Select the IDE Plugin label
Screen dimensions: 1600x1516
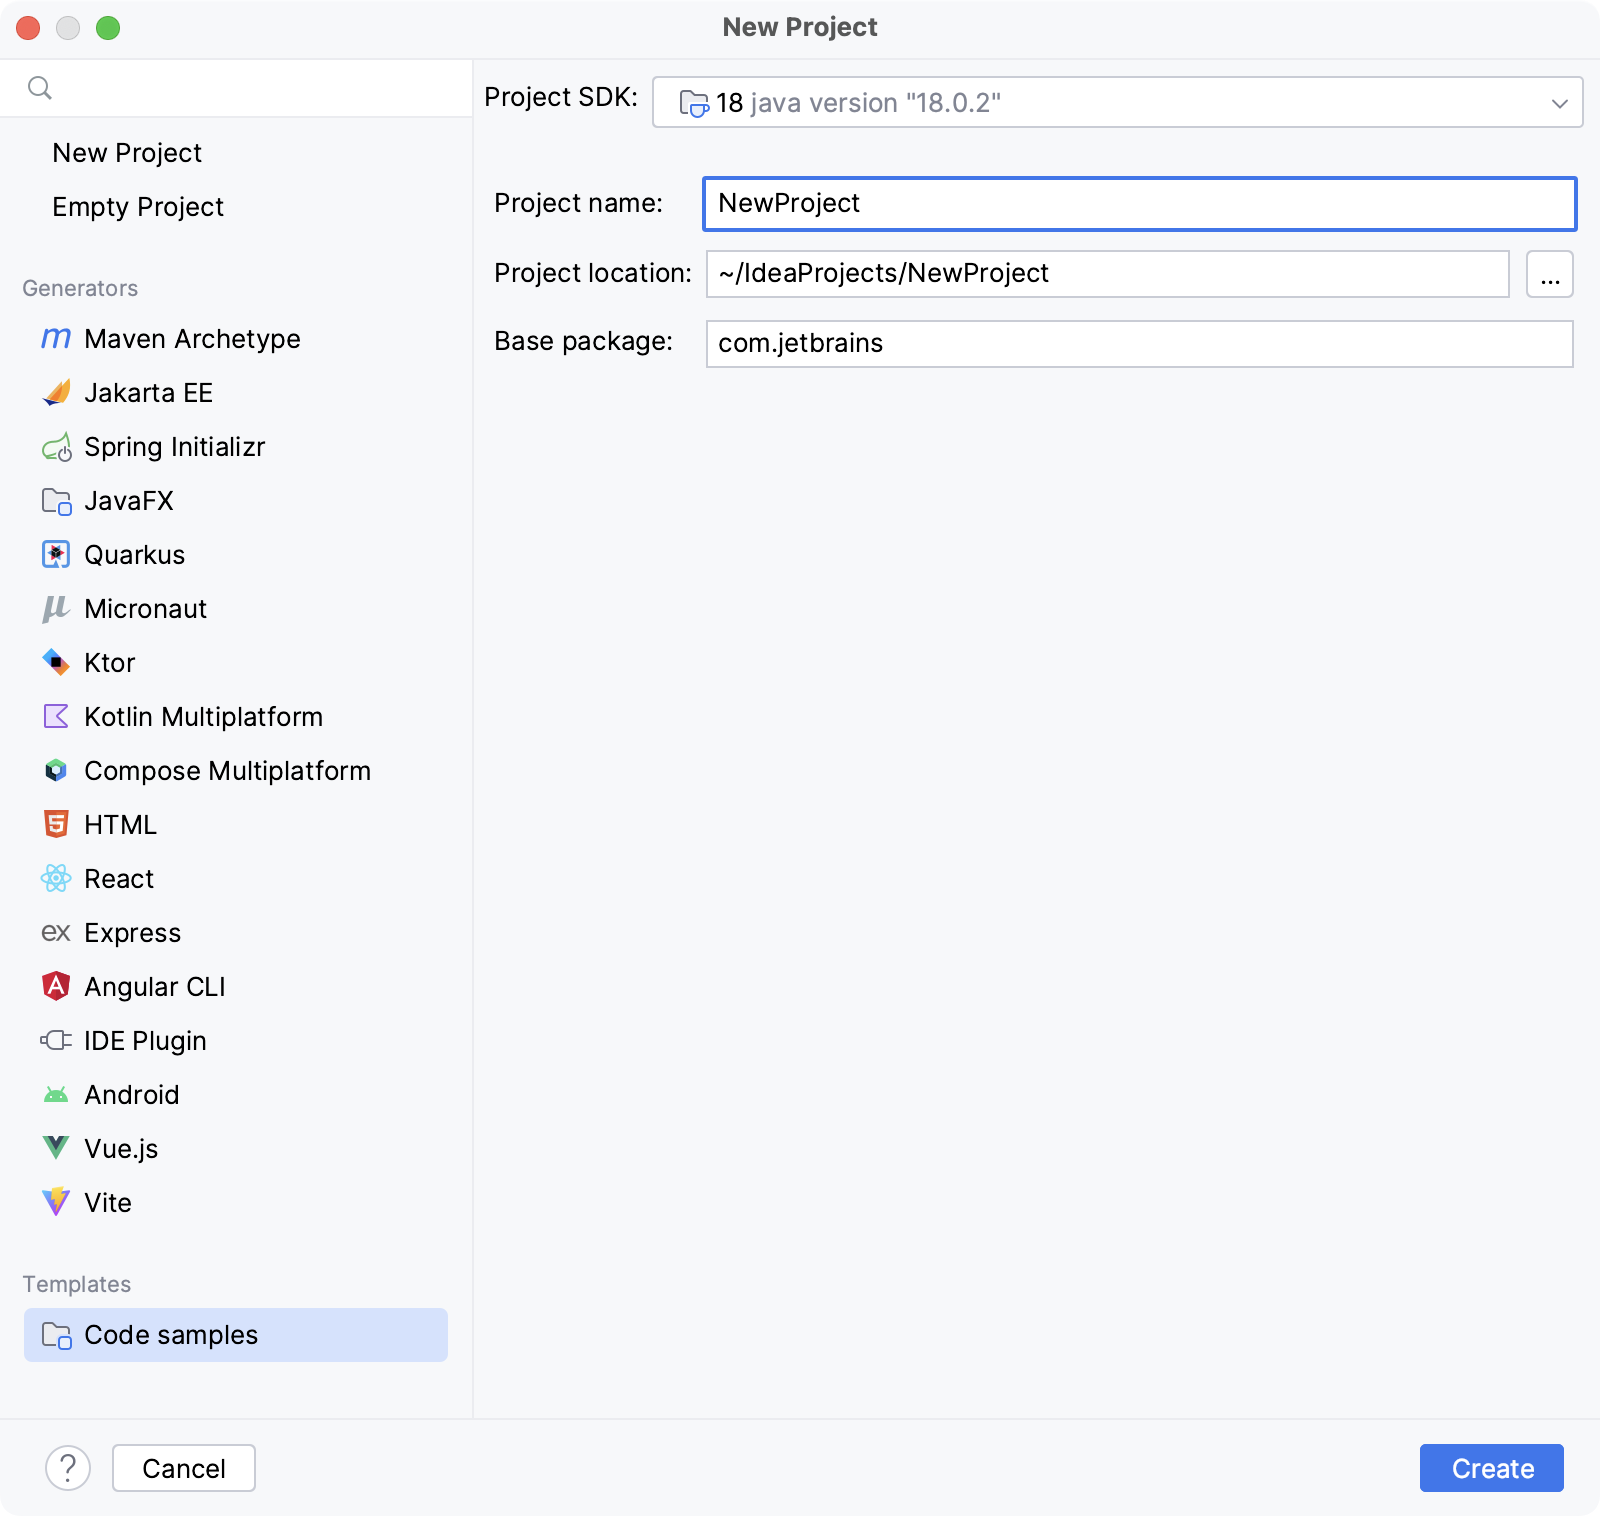tap(146, 1041)
